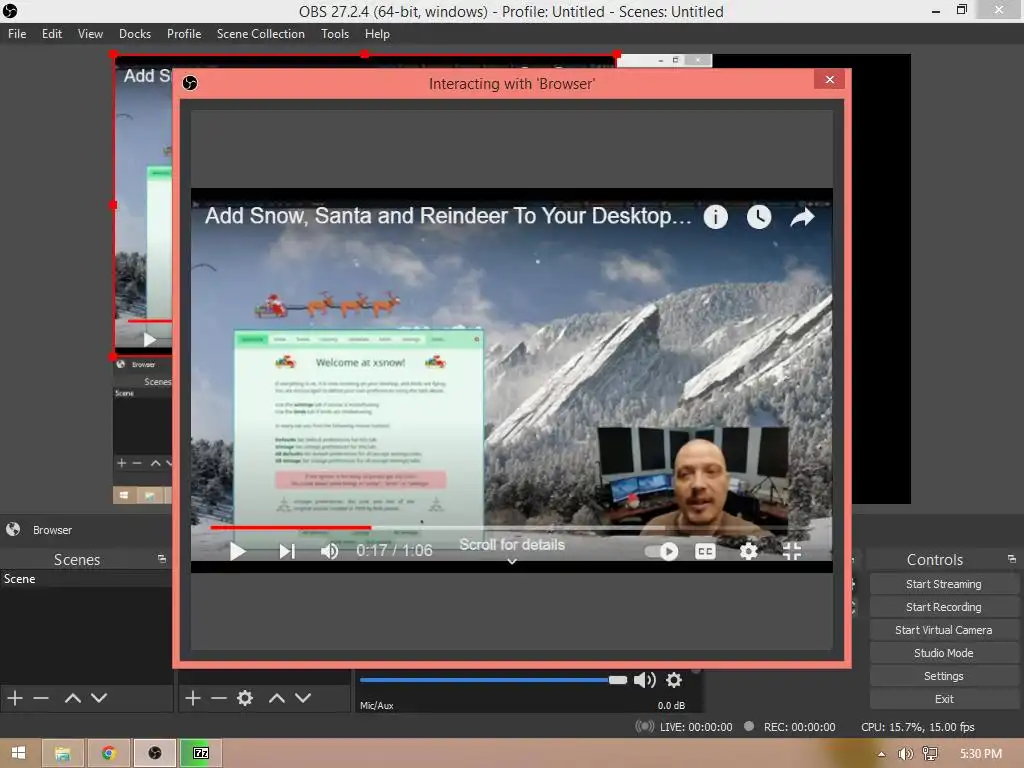Open the Edit menu
Viewport: 1024px width, 768px height.
[52, 34]
